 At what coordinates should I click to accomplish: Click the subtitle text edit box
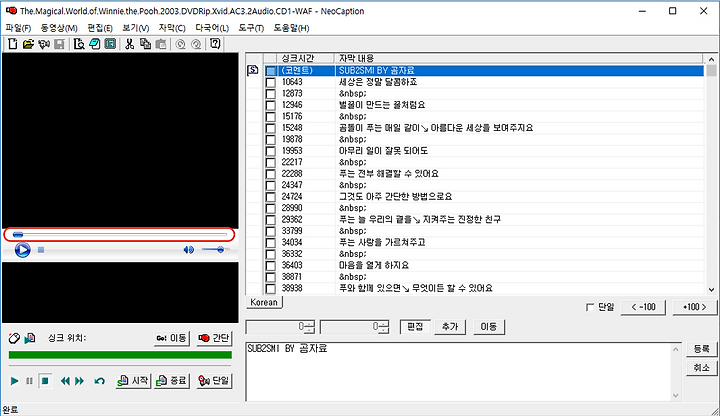coord(463,371)
